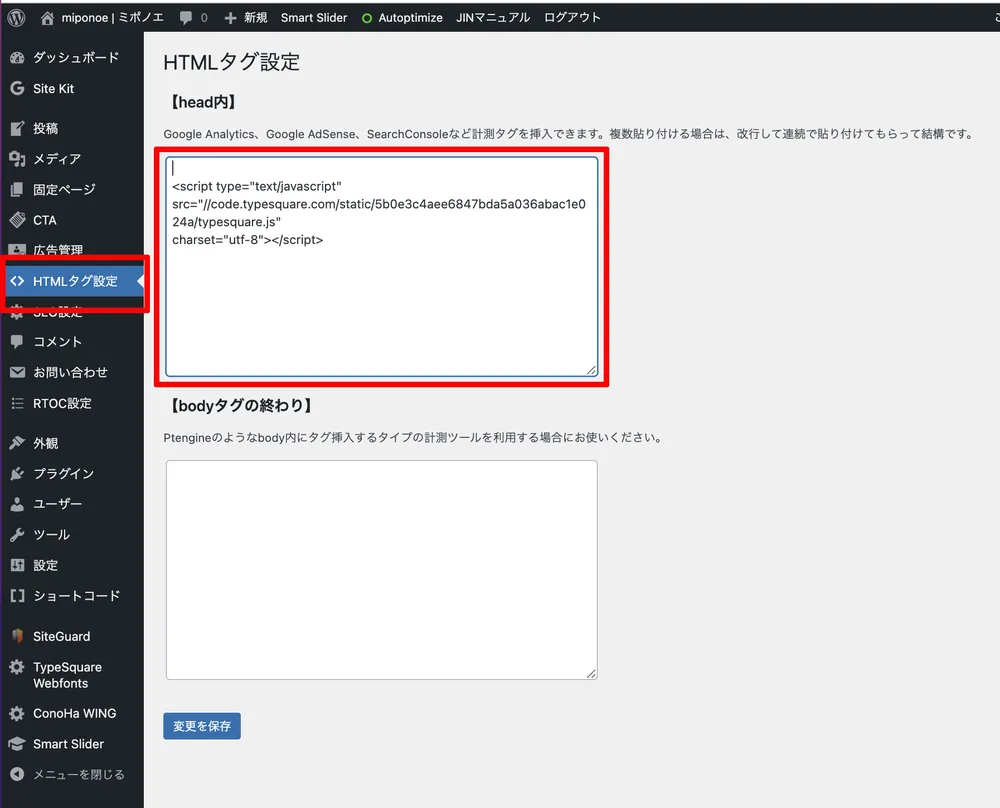
Task: Open Smart Slider from the admin bar
Action: tap(314, 18)
